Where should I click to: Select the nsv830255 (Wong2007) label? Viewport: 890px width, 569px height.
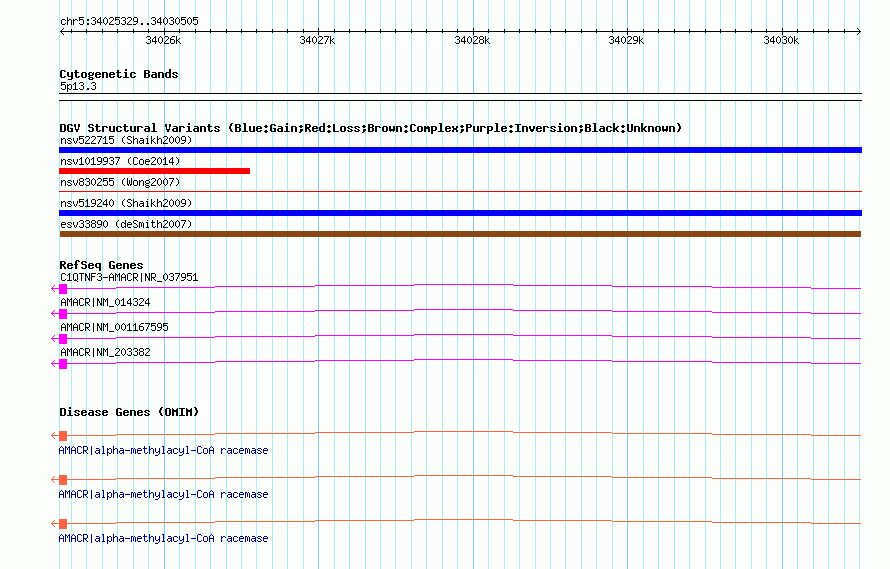120,182
